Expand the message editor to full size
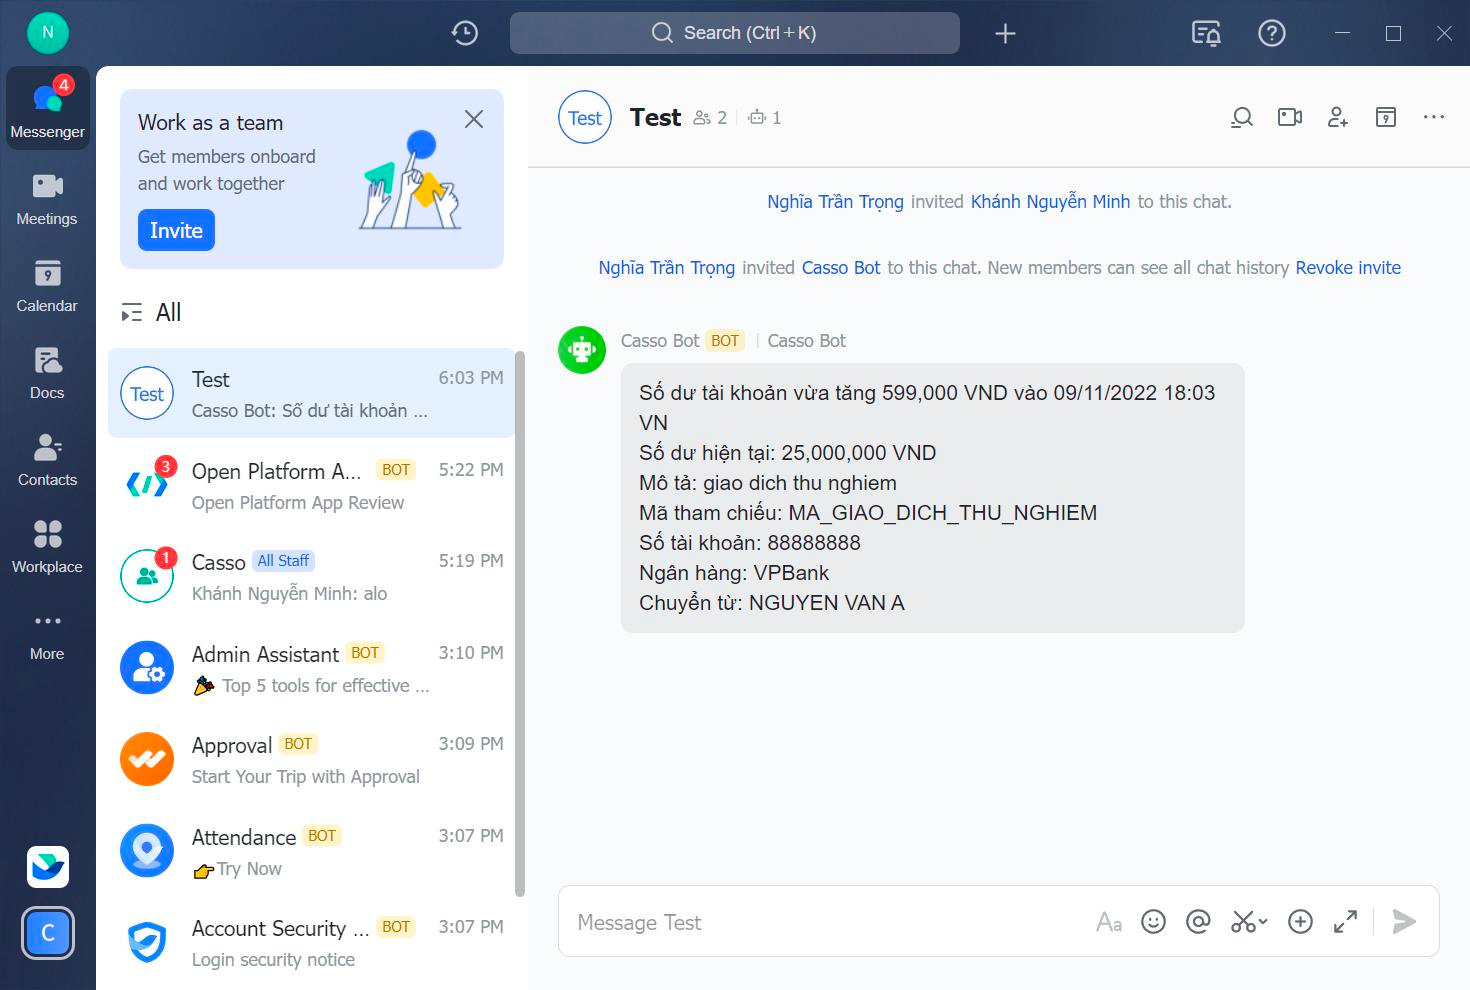 pyautogui.click(x=1346, y=922)
